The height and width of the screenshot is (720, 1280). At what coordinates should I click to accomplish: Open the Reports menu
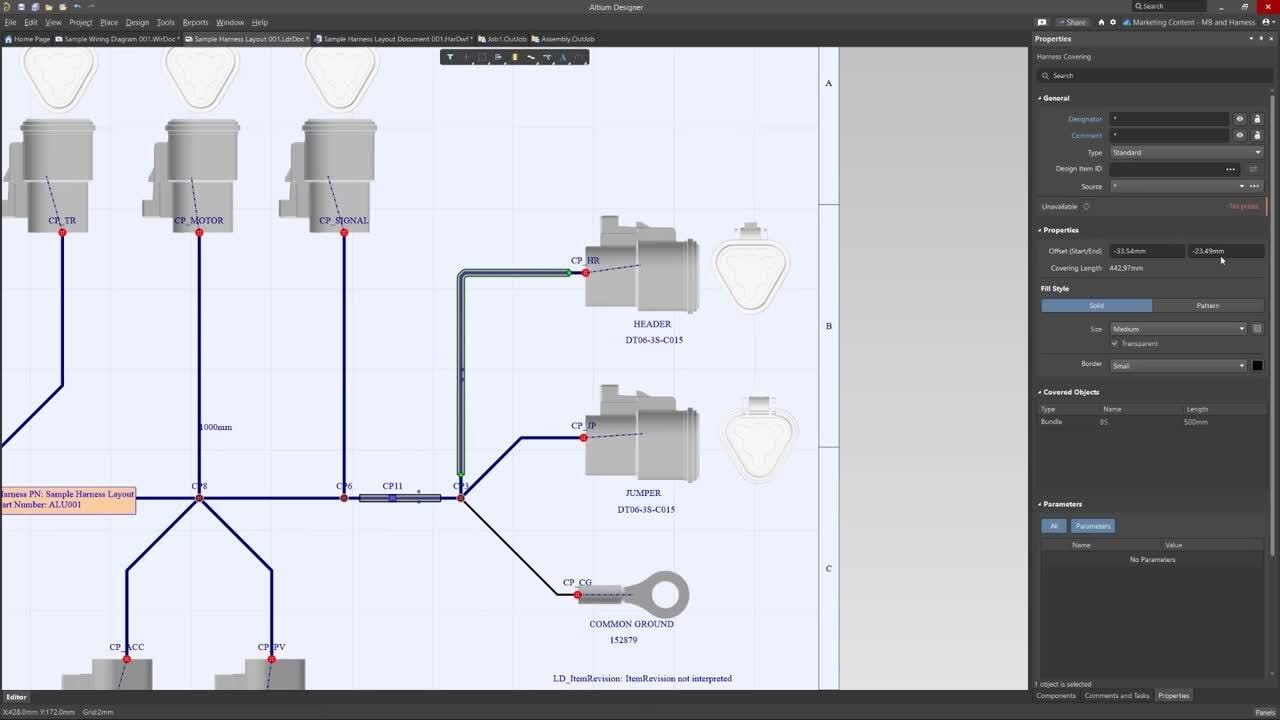click(x=195, y=22)
